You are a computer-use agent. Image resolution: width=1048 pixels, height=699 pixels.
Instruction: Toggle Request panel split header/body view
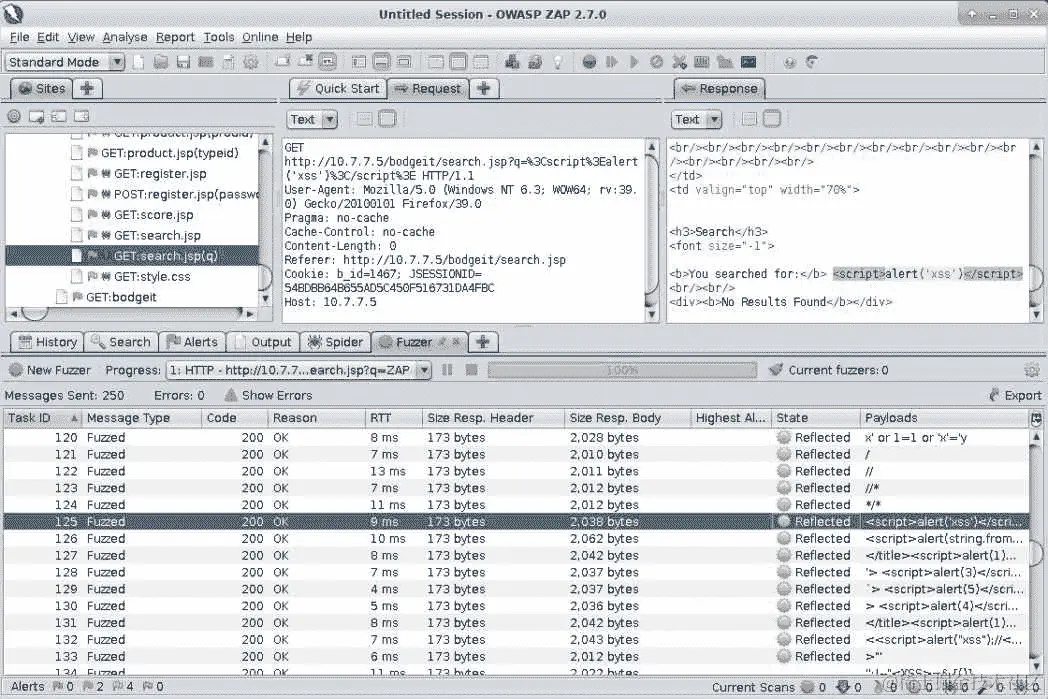[x=364, y=119]
